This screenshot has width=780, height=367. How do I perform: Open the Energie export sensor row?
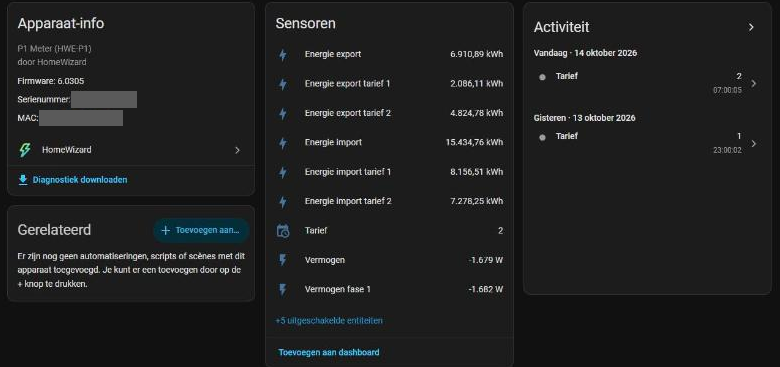tap(390, 54)
